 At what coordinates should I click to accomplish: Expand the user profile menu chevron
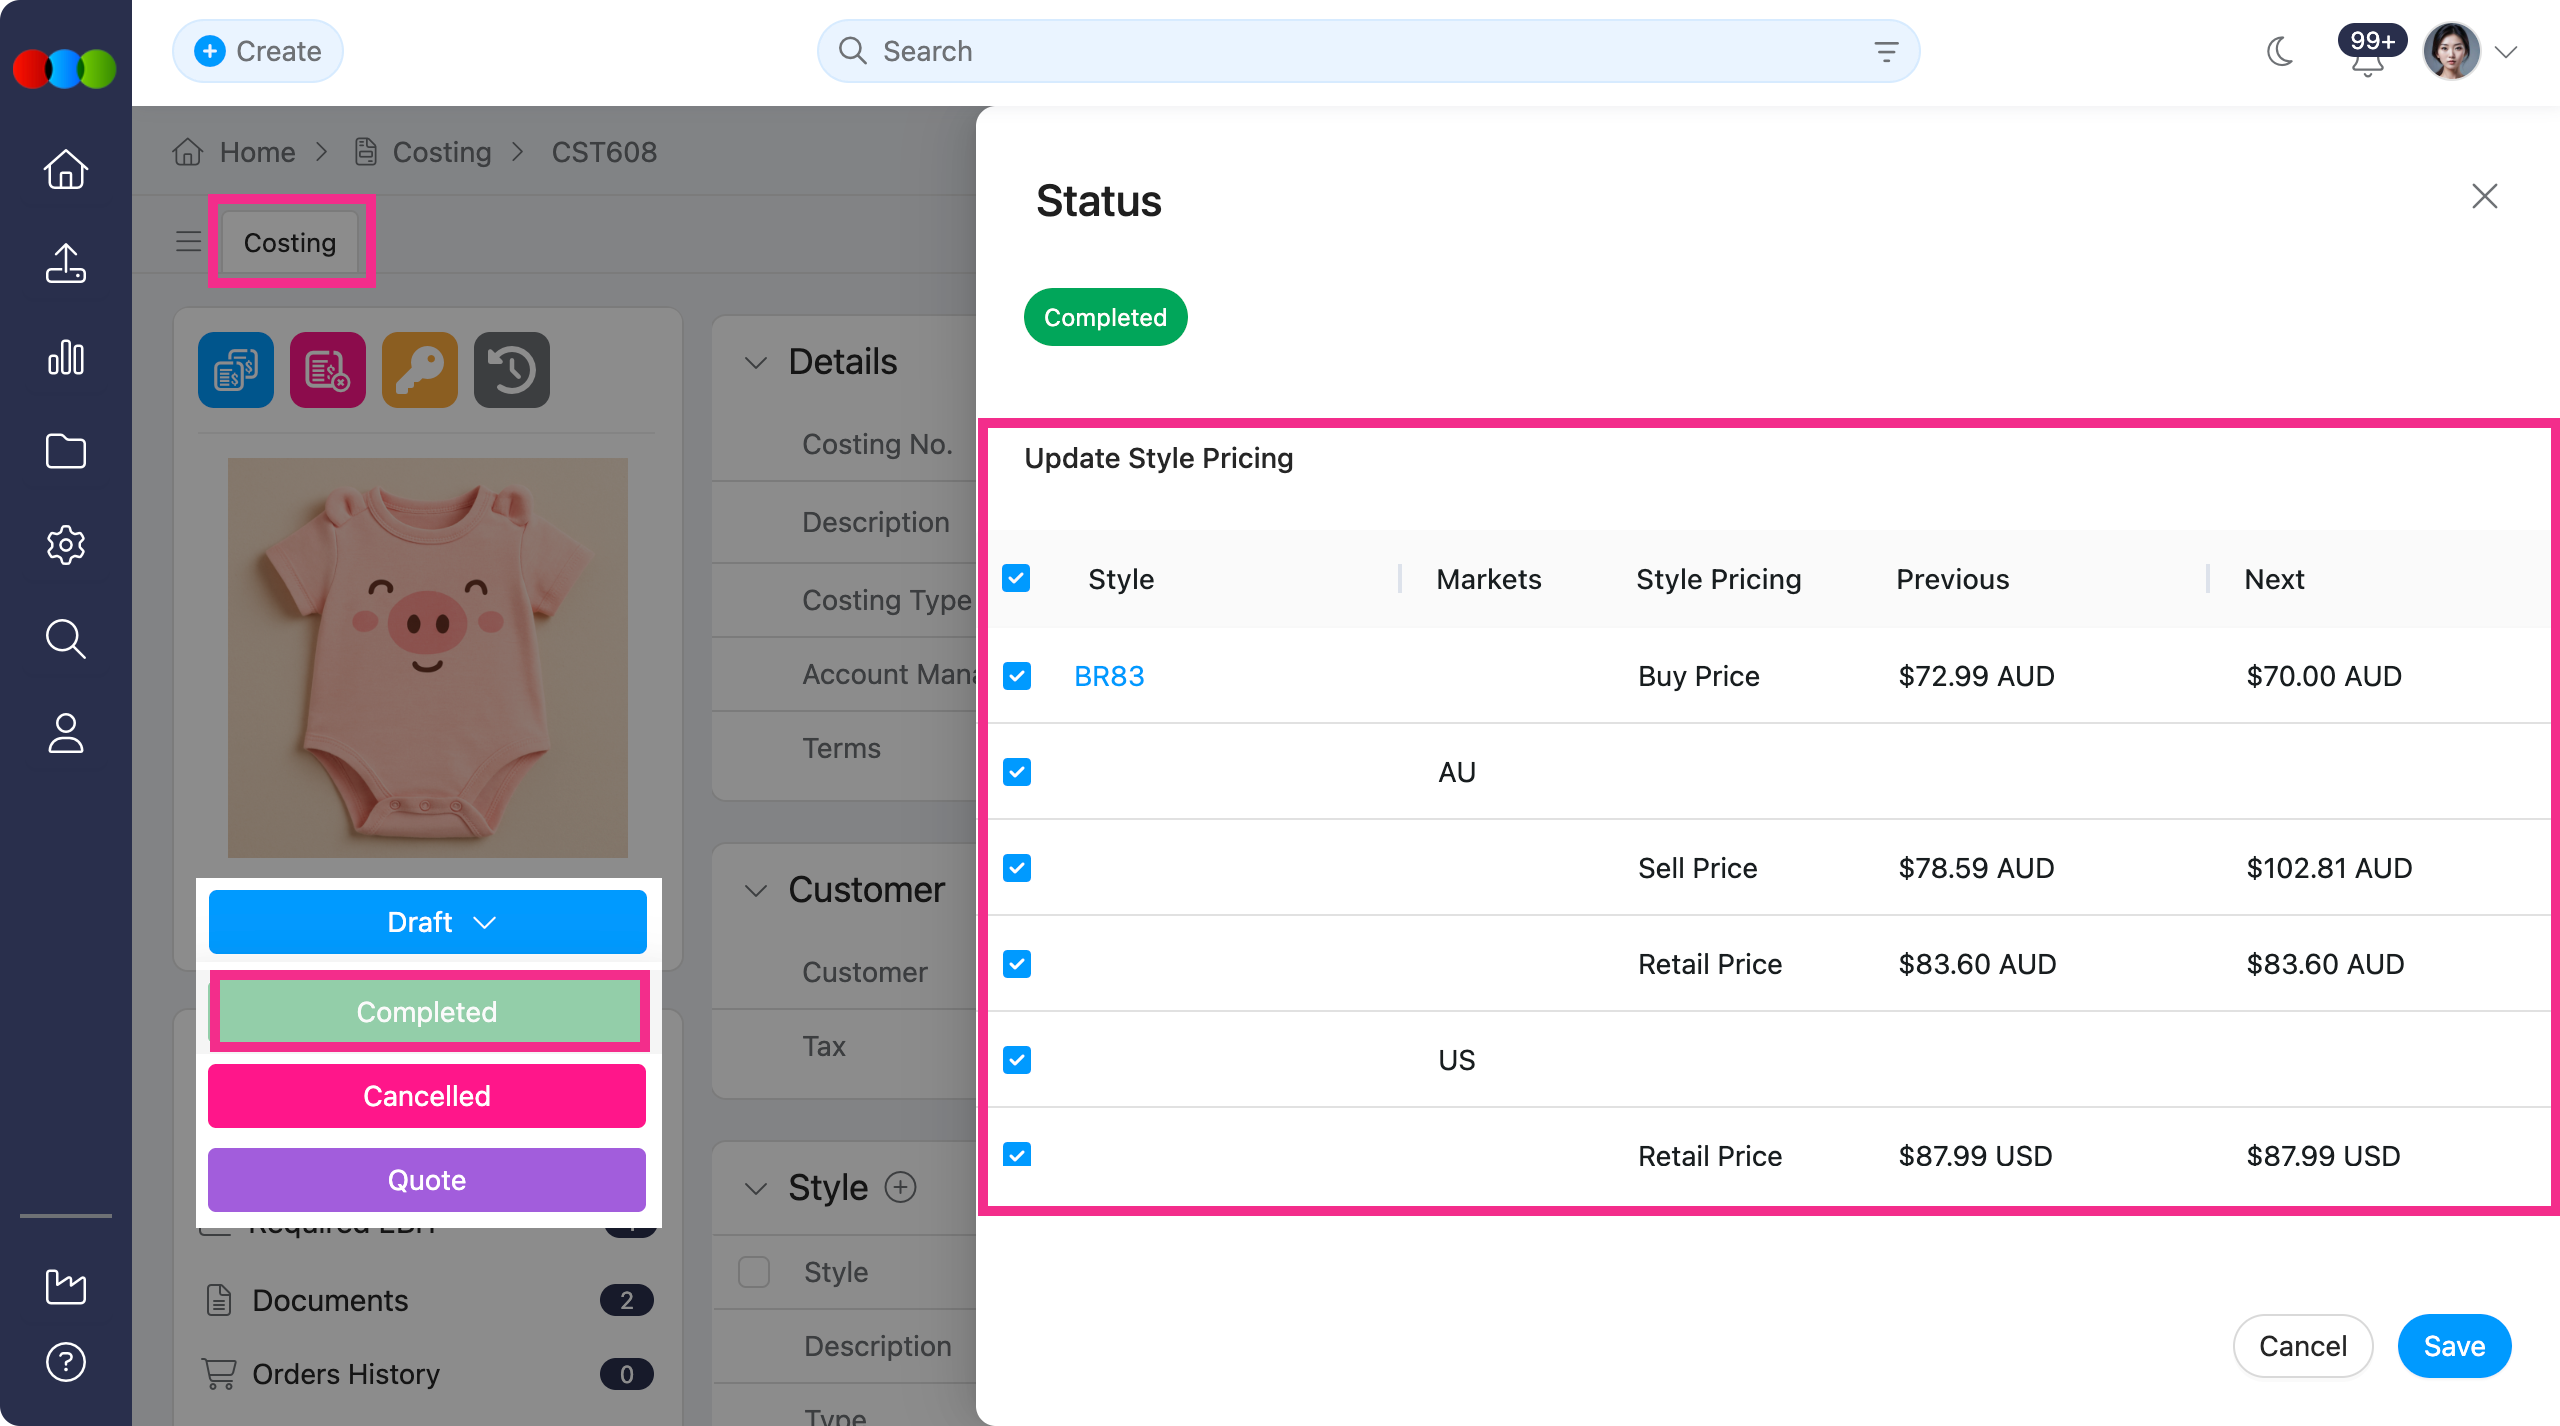2505,52
